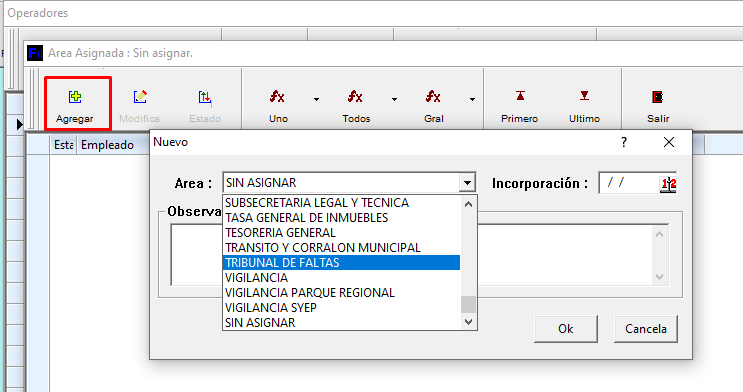Choose VIGILANCIA PARQUE REGIONAL option
Viewport: 743px width, 392px height.
[341, 292]
